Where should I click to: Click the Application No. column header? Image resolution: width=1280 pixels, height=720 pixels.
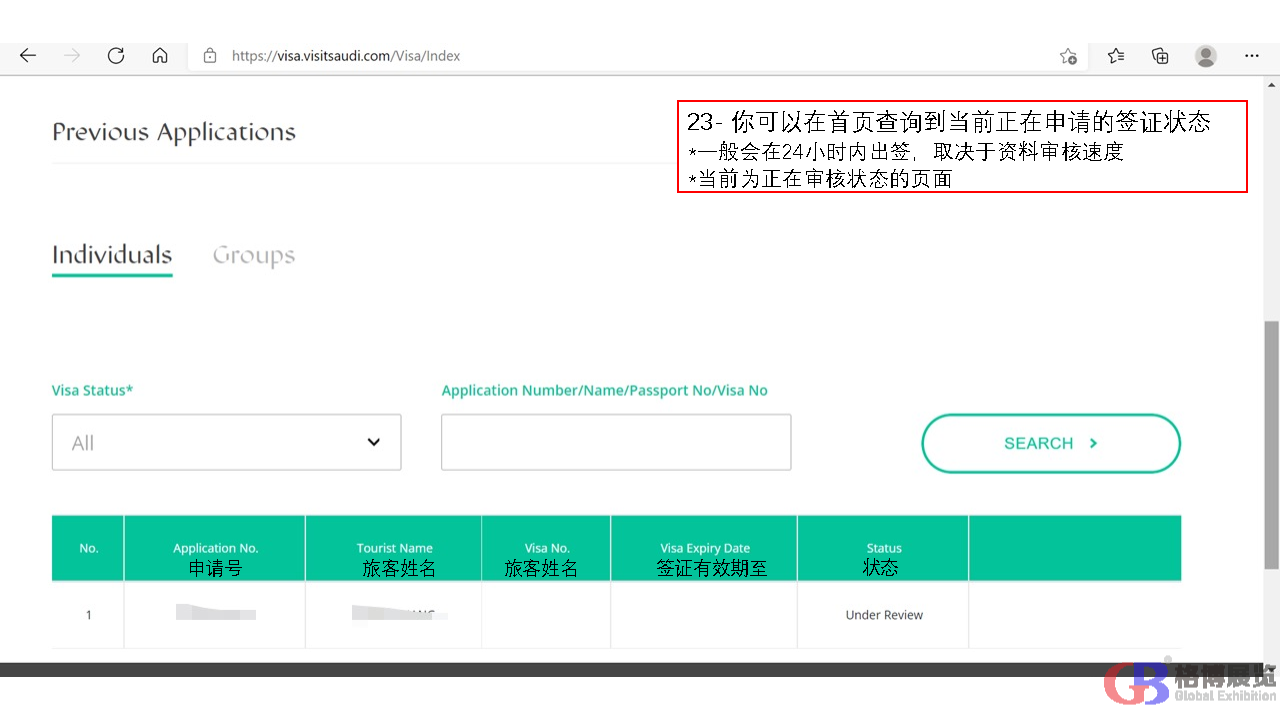(x=215, y=549)
